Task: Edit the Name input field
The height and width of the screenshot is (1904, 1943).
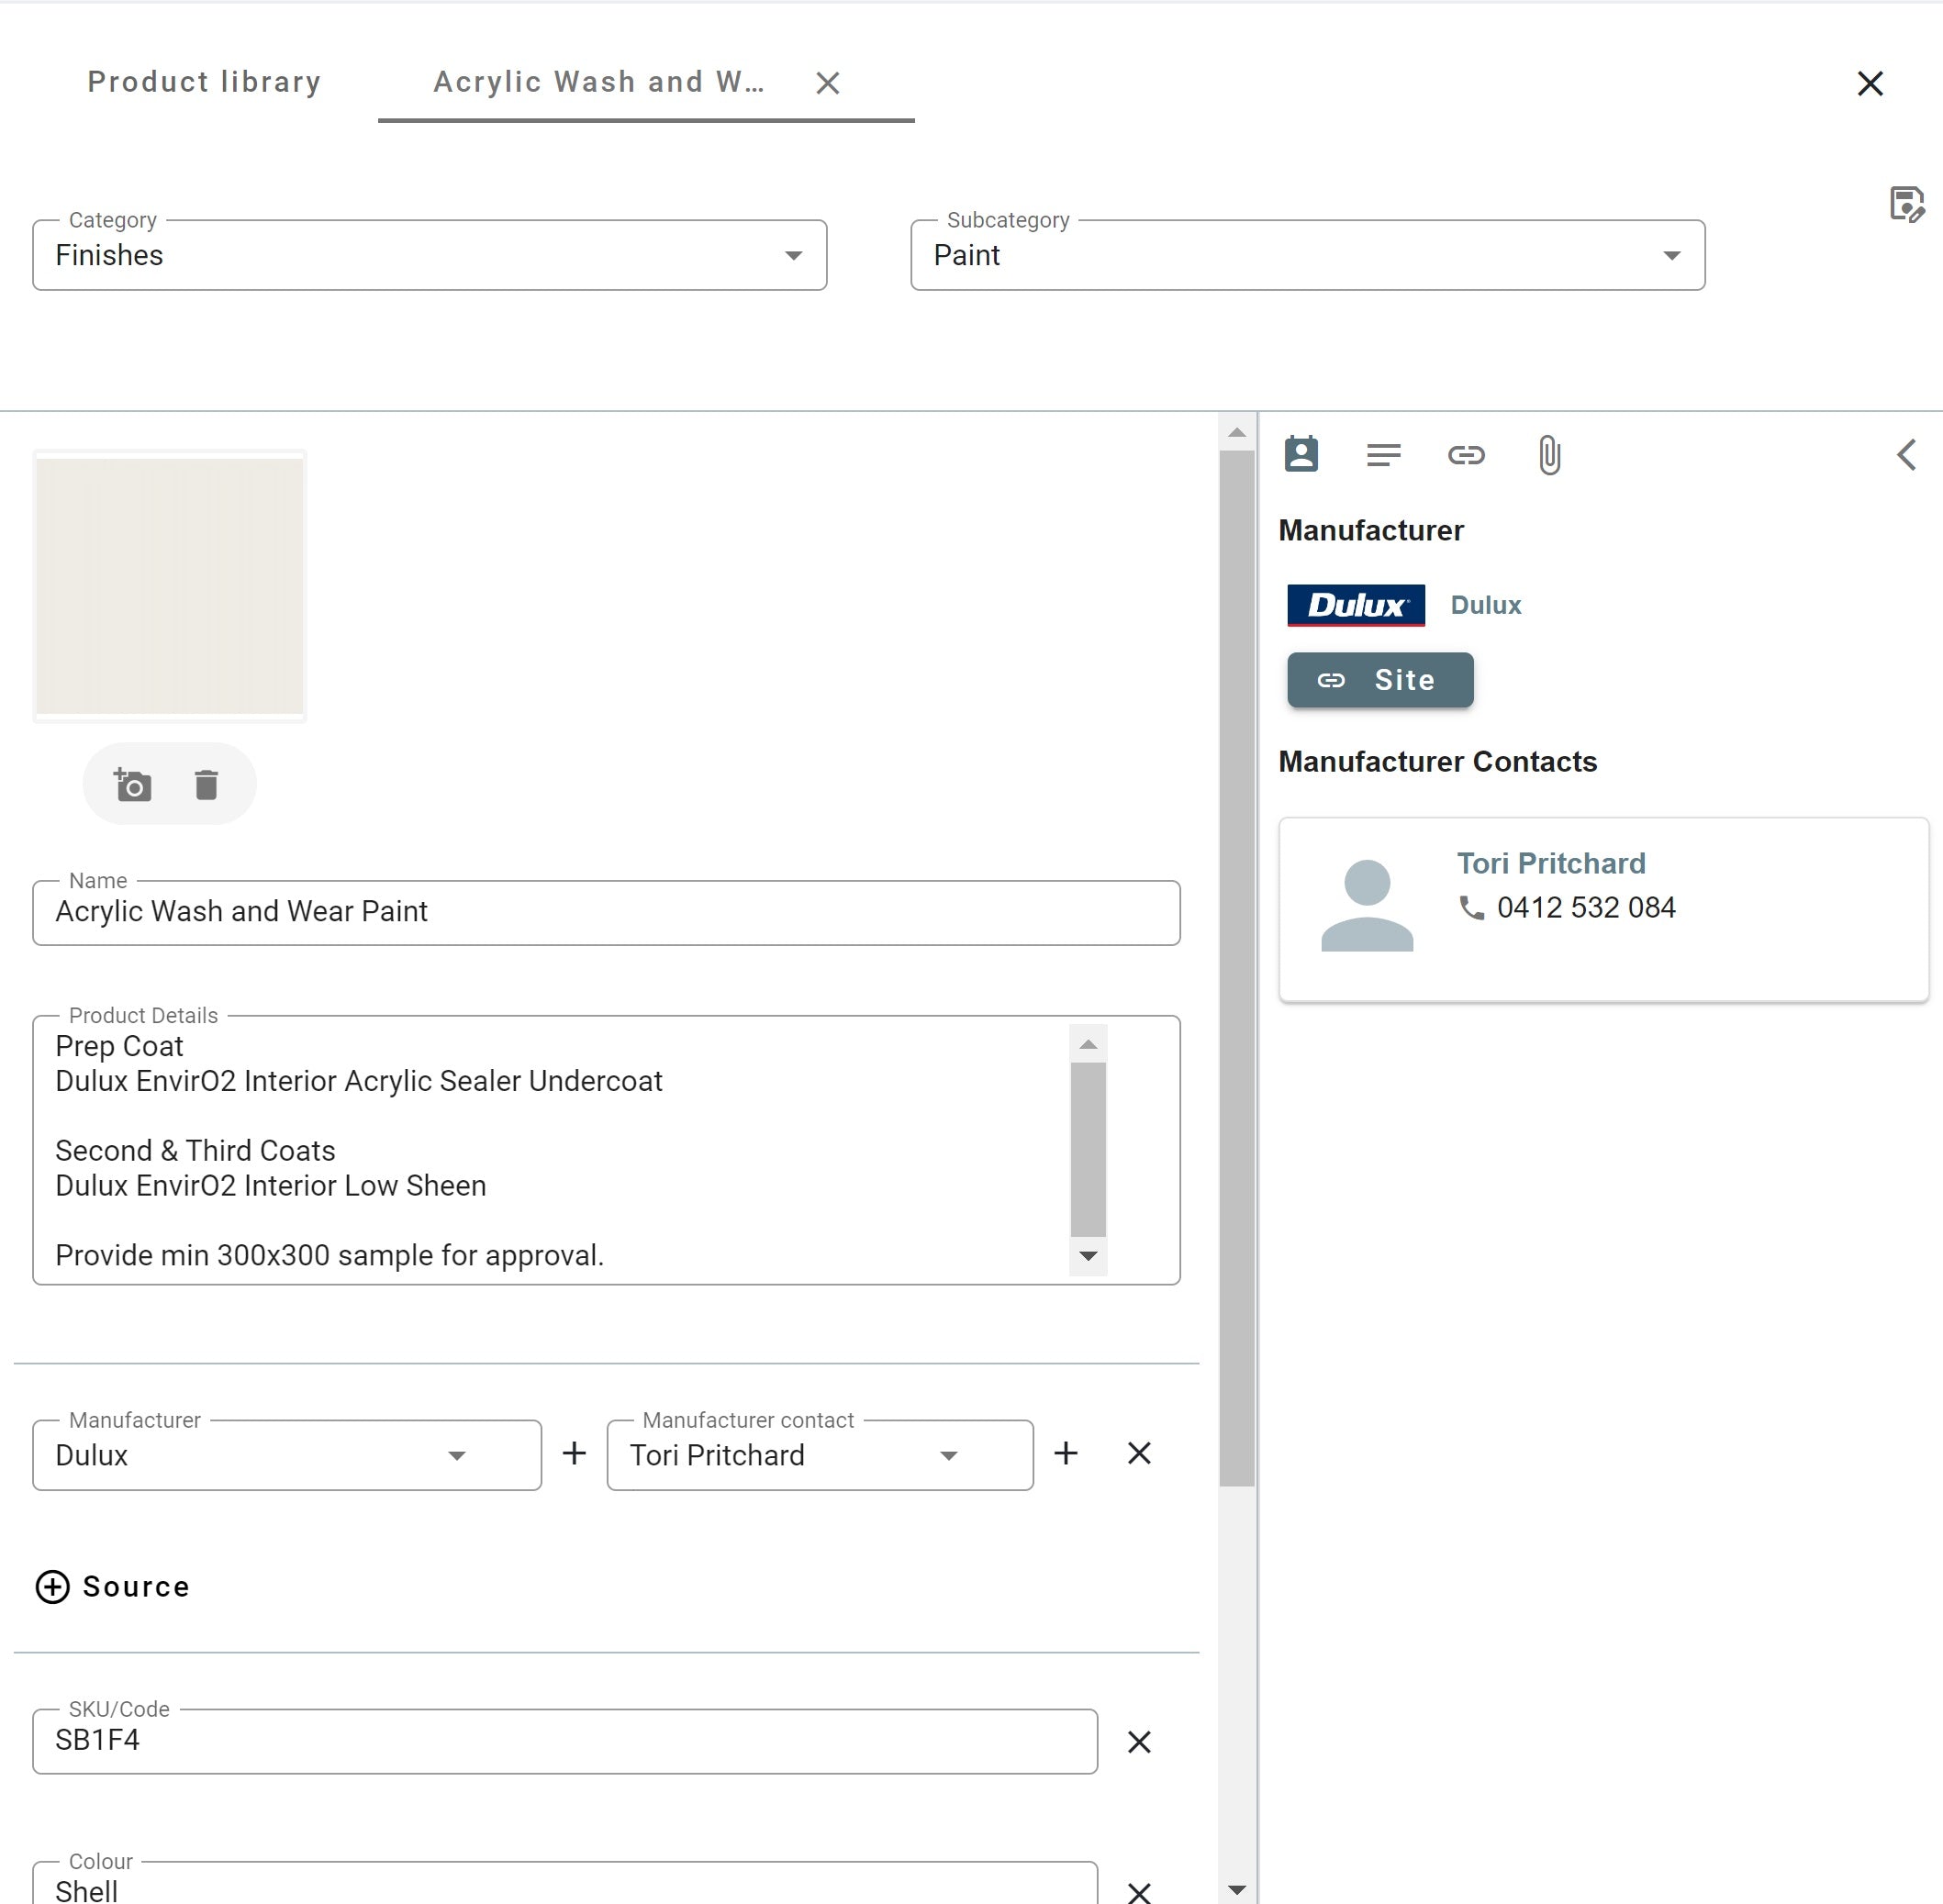Action: point(606,912)
